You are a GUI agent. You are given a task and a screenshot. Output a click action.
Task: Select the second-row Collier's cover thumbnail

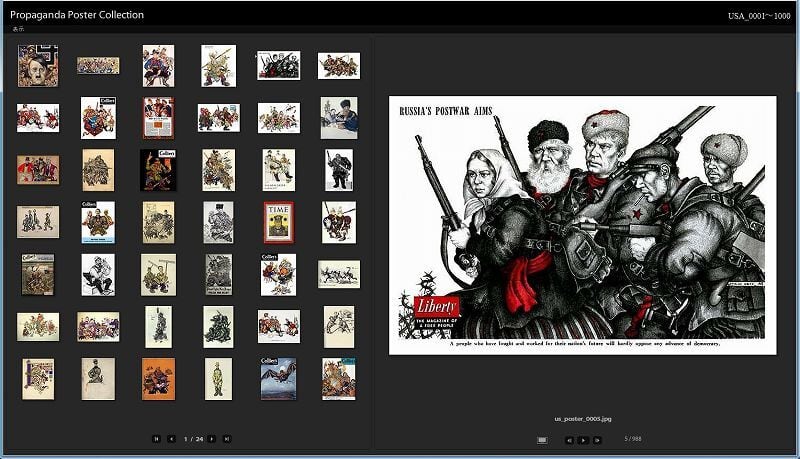(98, 118)
